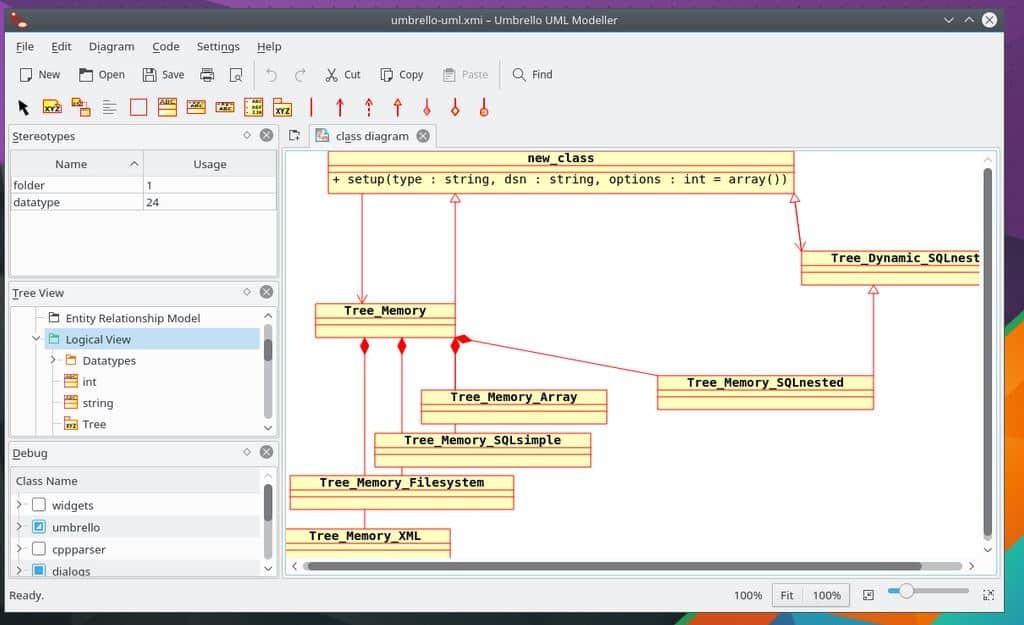The image size is (1024, 625).
Task: Click the Find button in the toolbar
Action: click(532, 75)
